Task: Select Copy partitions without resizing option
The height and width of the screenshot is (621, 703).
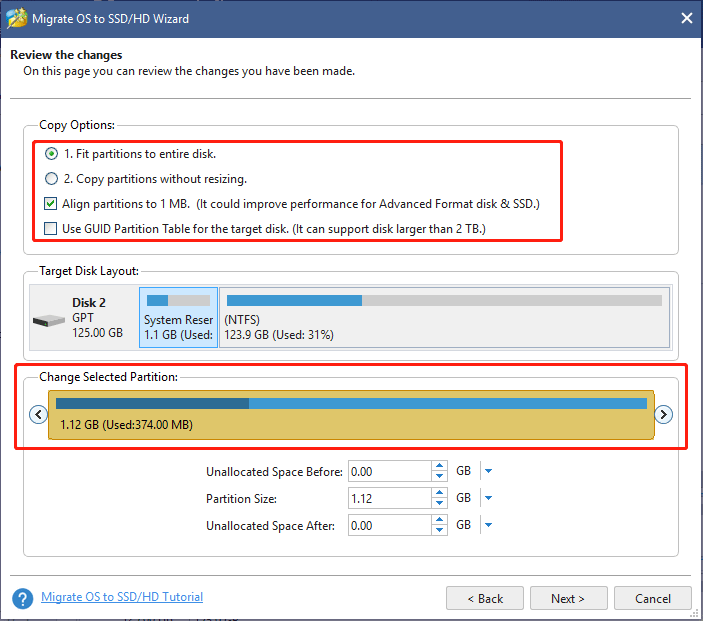Action: point(52,179)
